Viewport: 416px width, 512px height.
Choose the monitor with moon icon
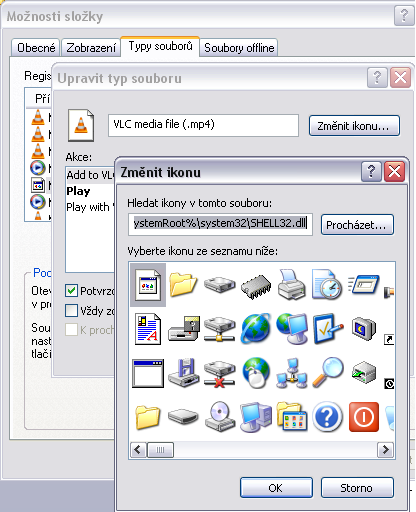(364, 328)
